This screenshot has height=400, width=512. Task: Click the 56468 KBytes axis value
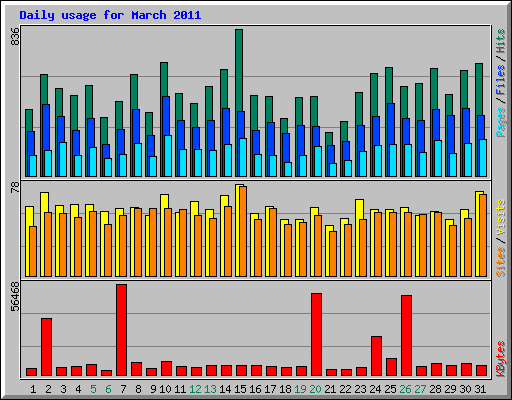(15, 297)
